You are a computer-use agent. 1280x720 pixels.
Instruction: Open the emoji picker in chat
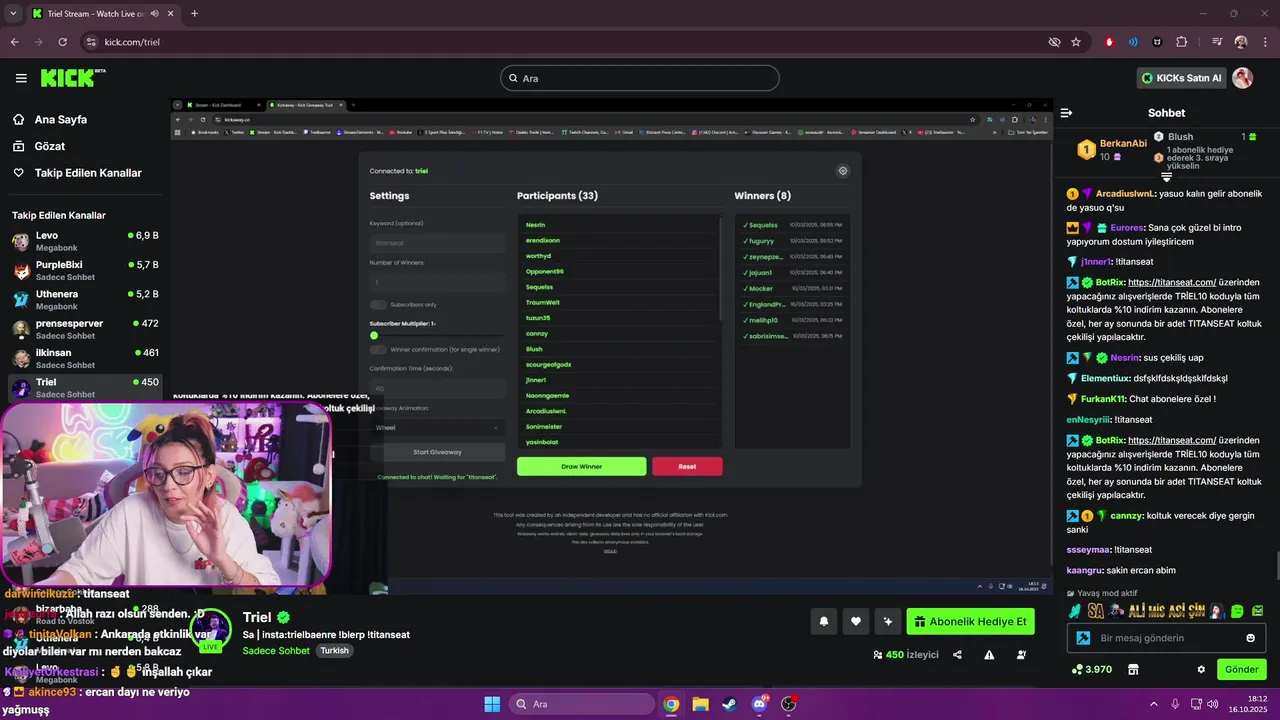tap(1250, 638)
